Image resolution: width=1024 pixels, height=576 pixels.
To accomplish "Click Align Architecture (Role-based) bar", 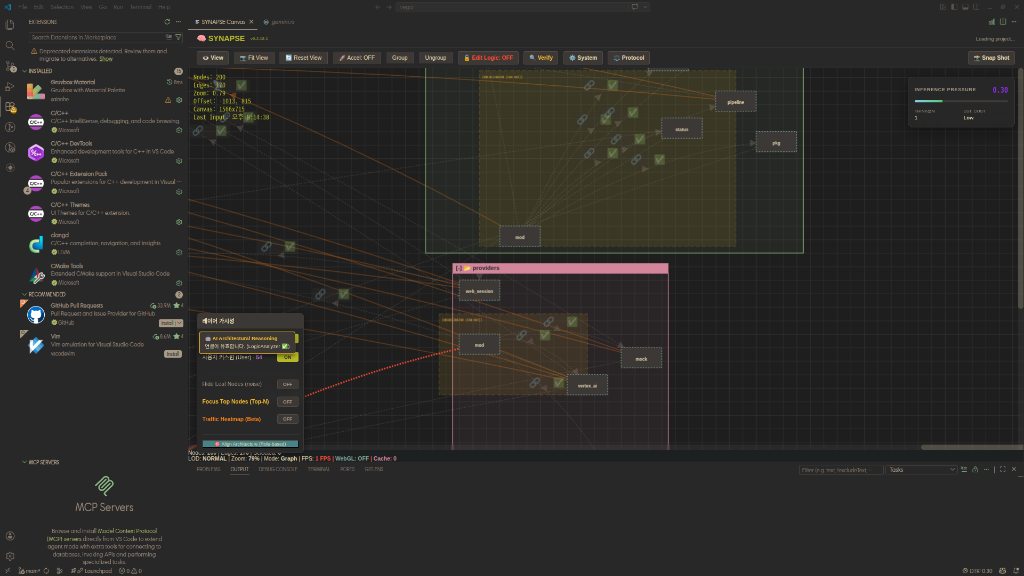I will pos(250,444).
